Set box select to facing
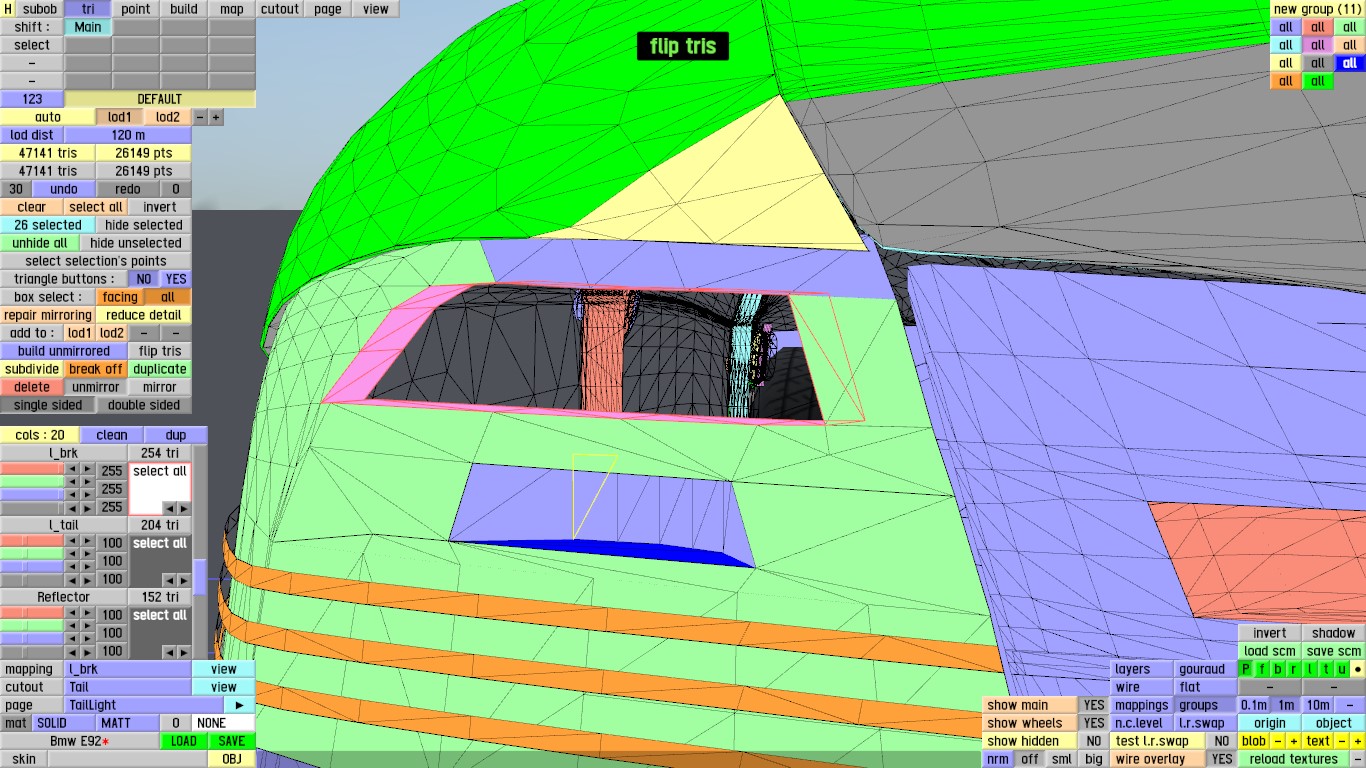The width and height of the screenshot is (1366, 768). pos(120,297)
